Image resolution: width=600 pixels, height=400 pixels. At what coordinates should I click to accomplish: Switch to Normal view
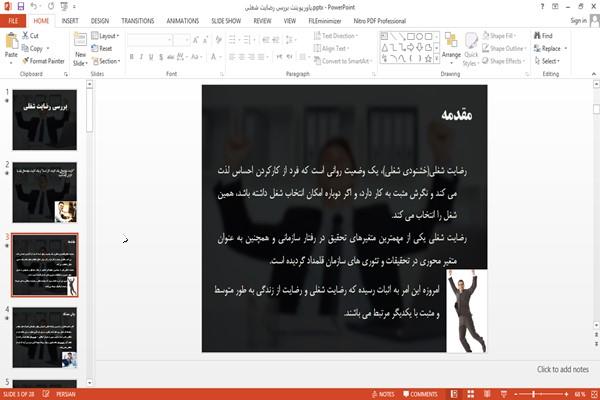454,394
